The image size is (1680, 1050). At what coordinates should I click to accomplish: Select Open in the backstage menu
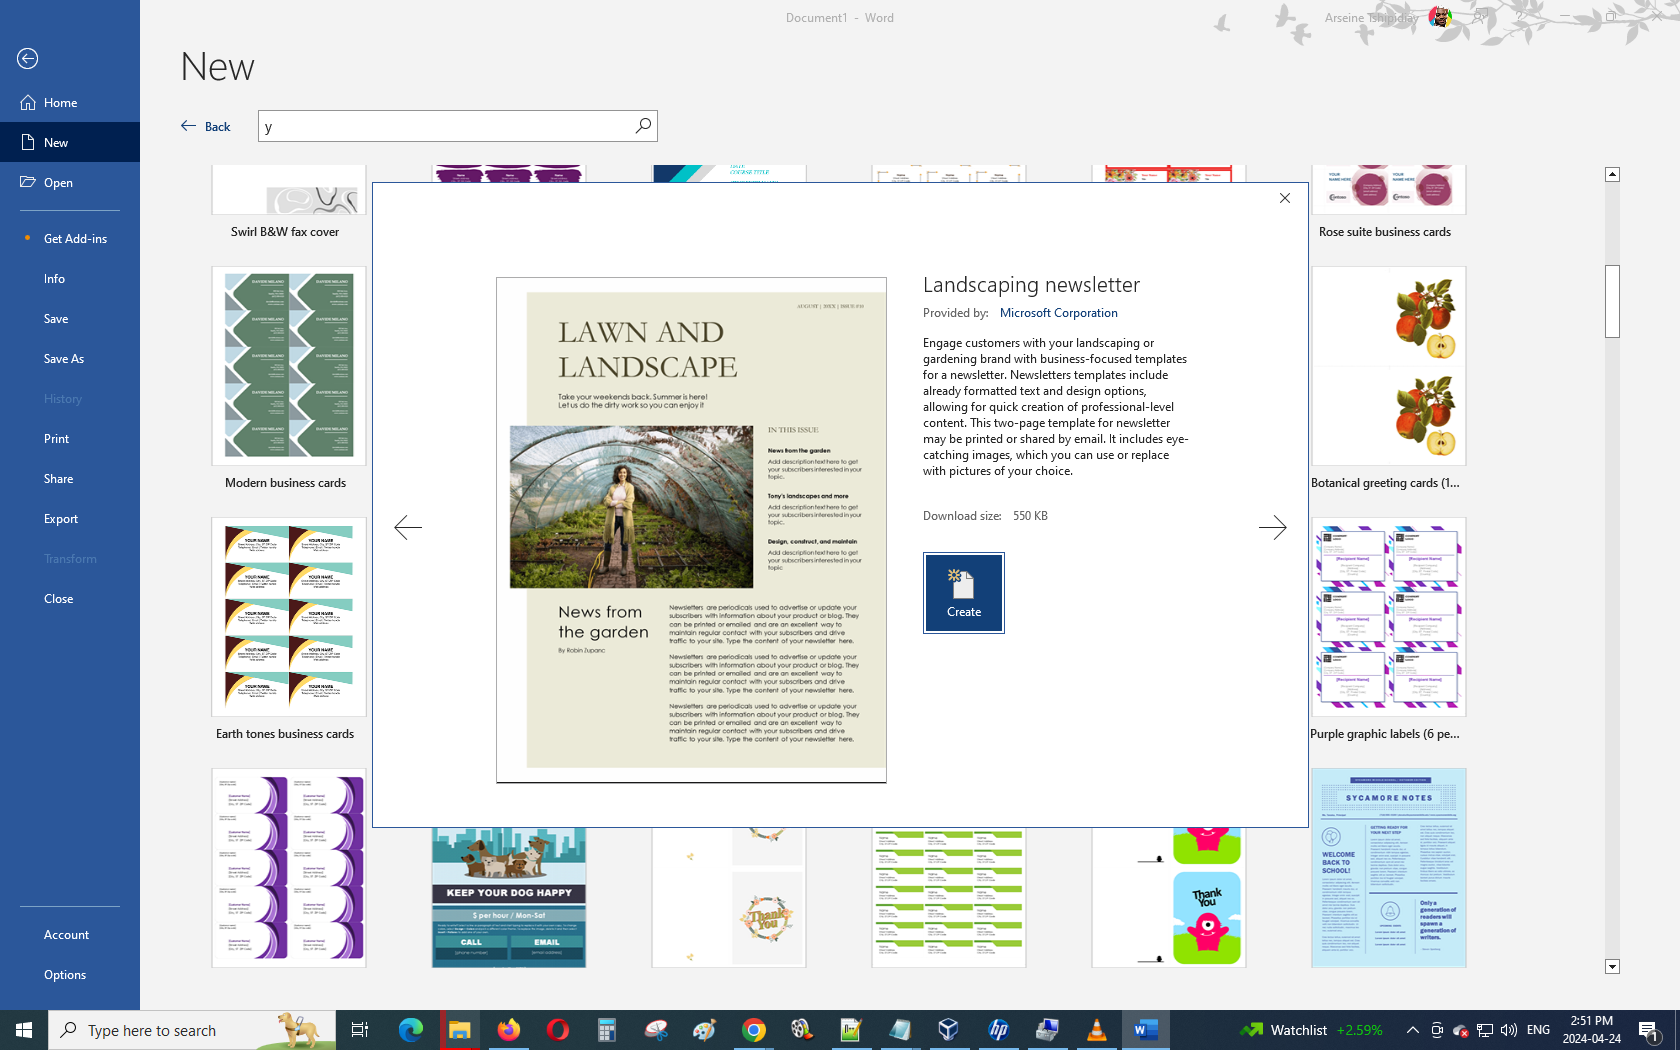click(58, 183)
